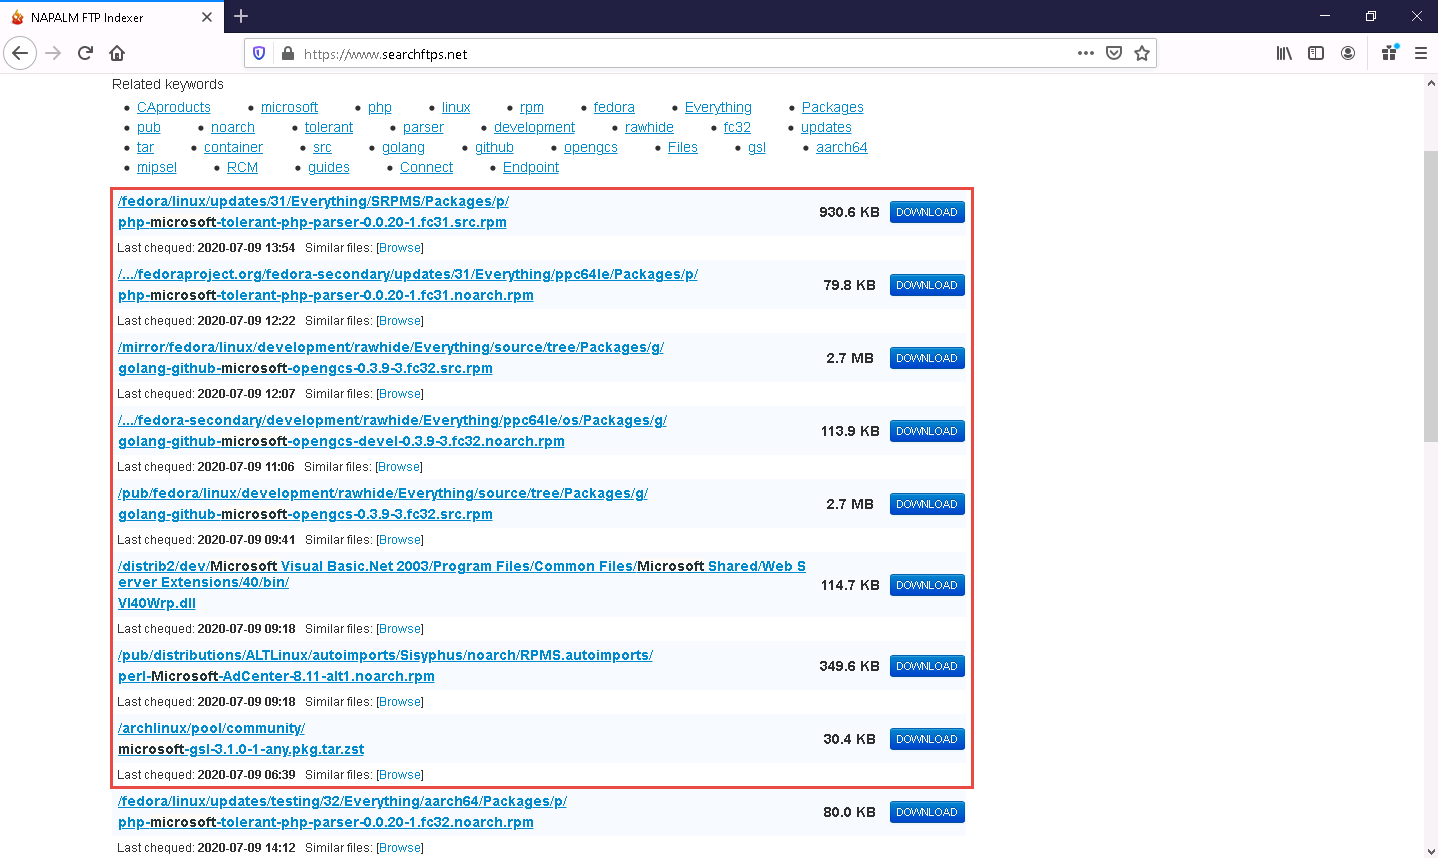Go back to the previous page
Image resolution: width=1438 pixels, height=858 pixels.
click(20, 53)
